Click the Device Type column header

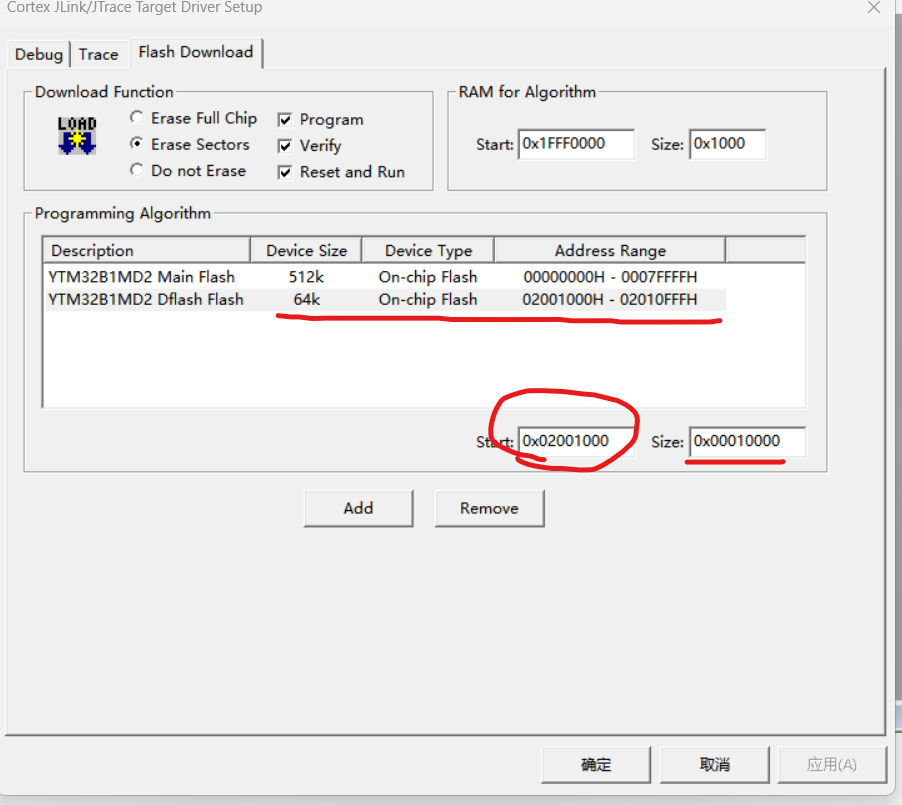click(428, 251)
